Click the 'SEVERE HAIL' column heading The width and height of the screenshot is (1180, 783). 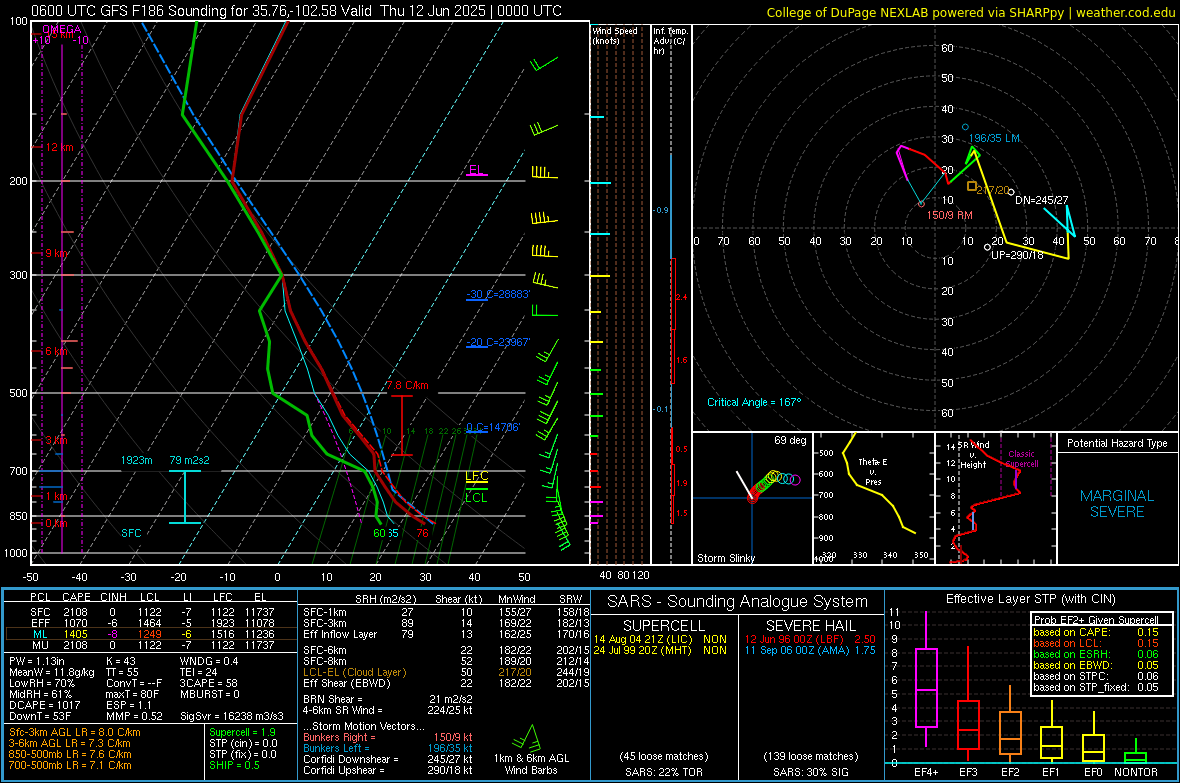[810, 626]
